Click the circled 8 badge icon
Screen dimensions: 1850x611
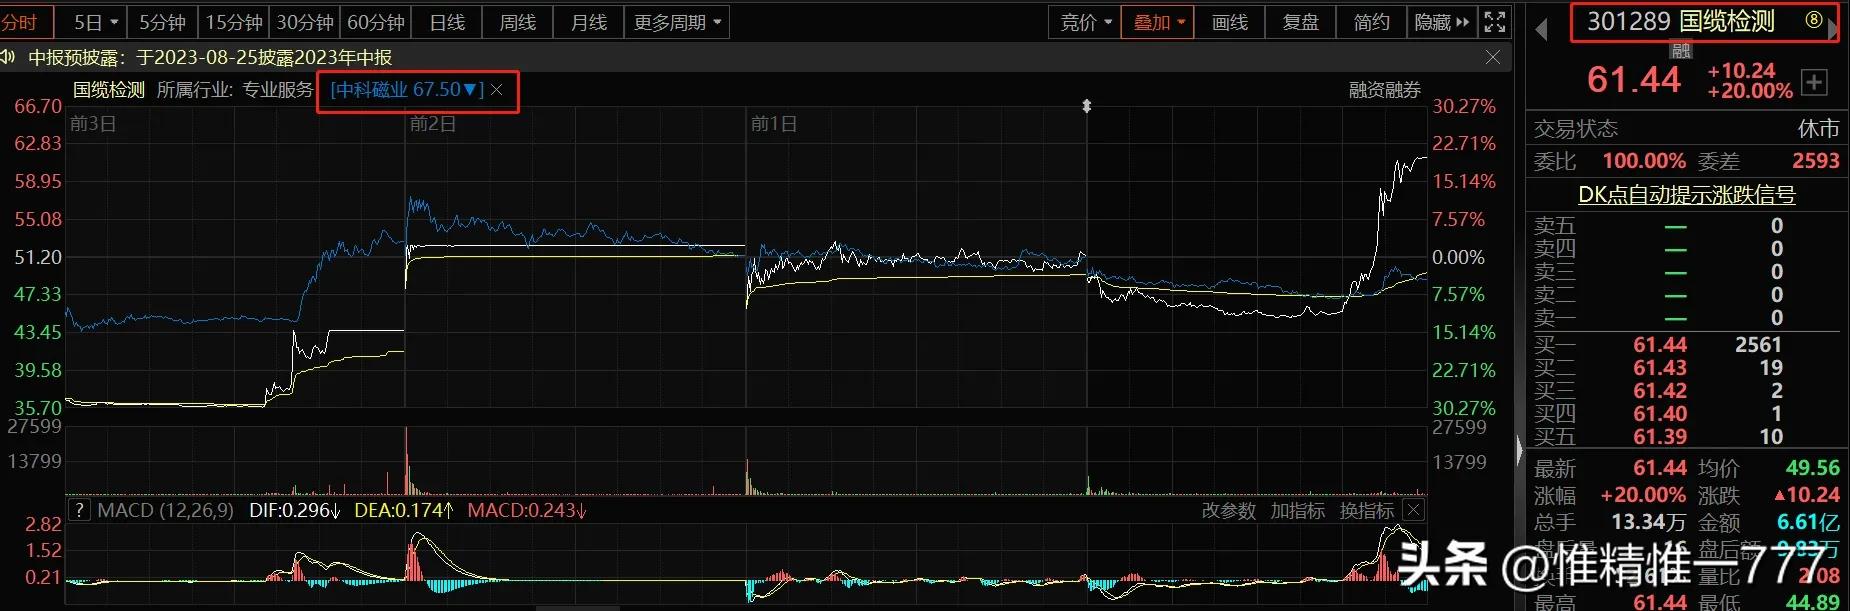point(1813,20)
